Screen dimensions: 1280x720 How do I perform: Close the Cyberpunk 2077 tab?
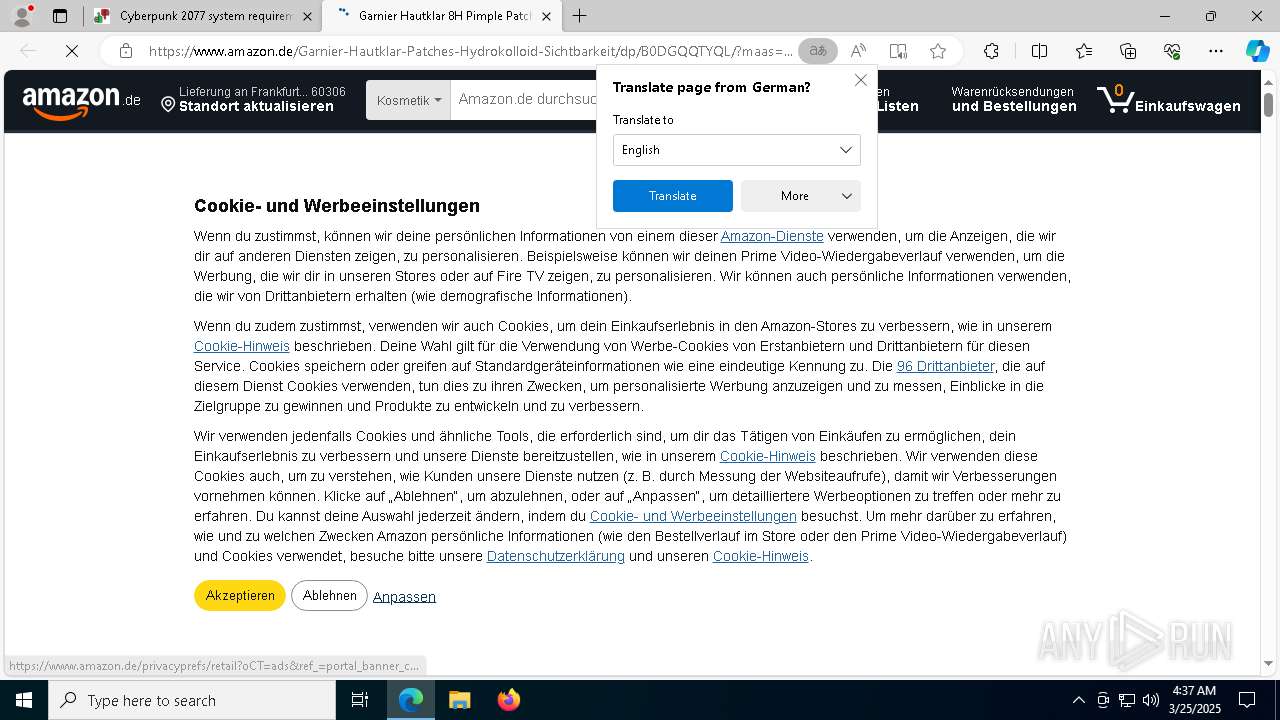click(307, 16)
